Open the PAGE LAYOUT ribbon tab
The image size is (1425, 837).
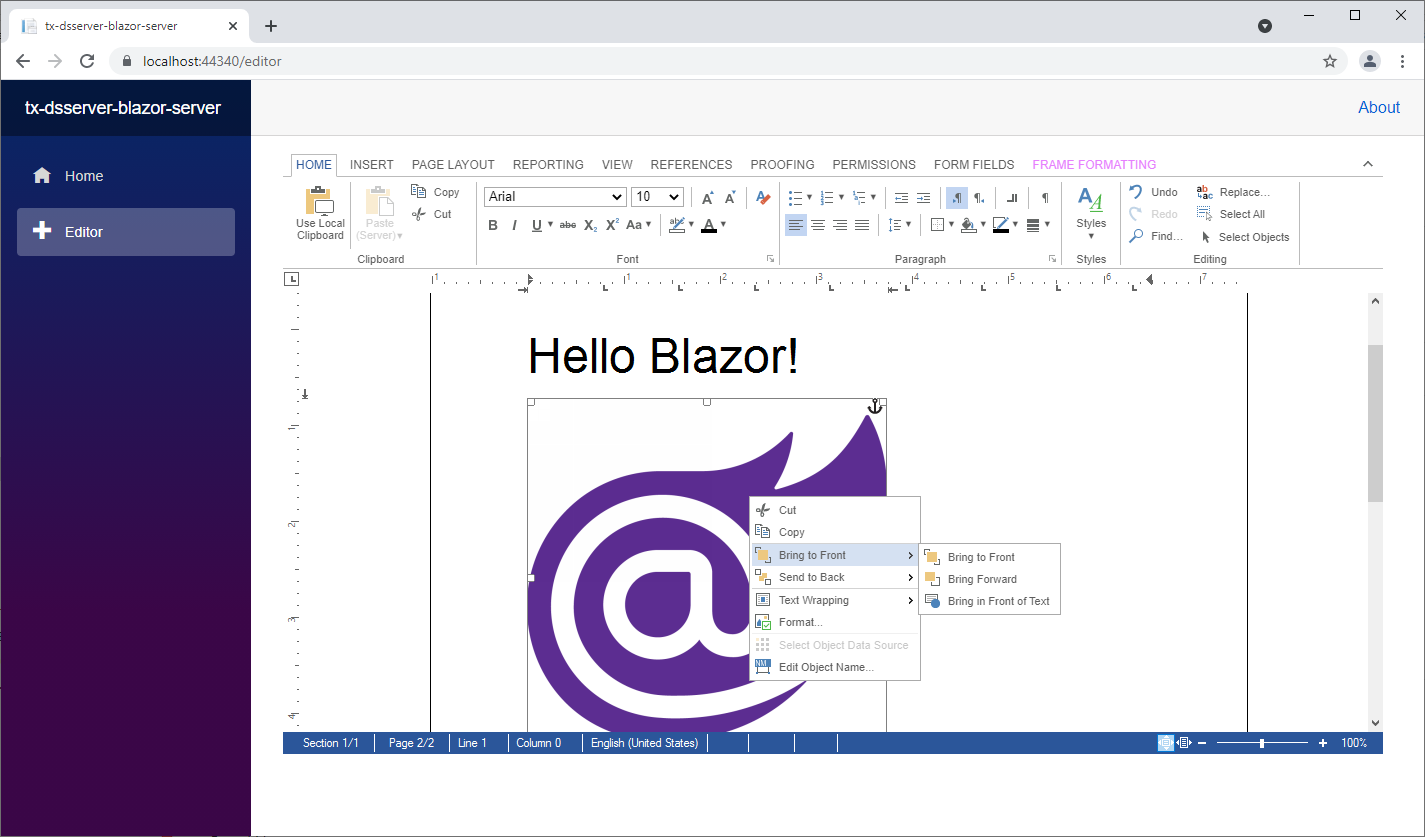click(453, 165)
